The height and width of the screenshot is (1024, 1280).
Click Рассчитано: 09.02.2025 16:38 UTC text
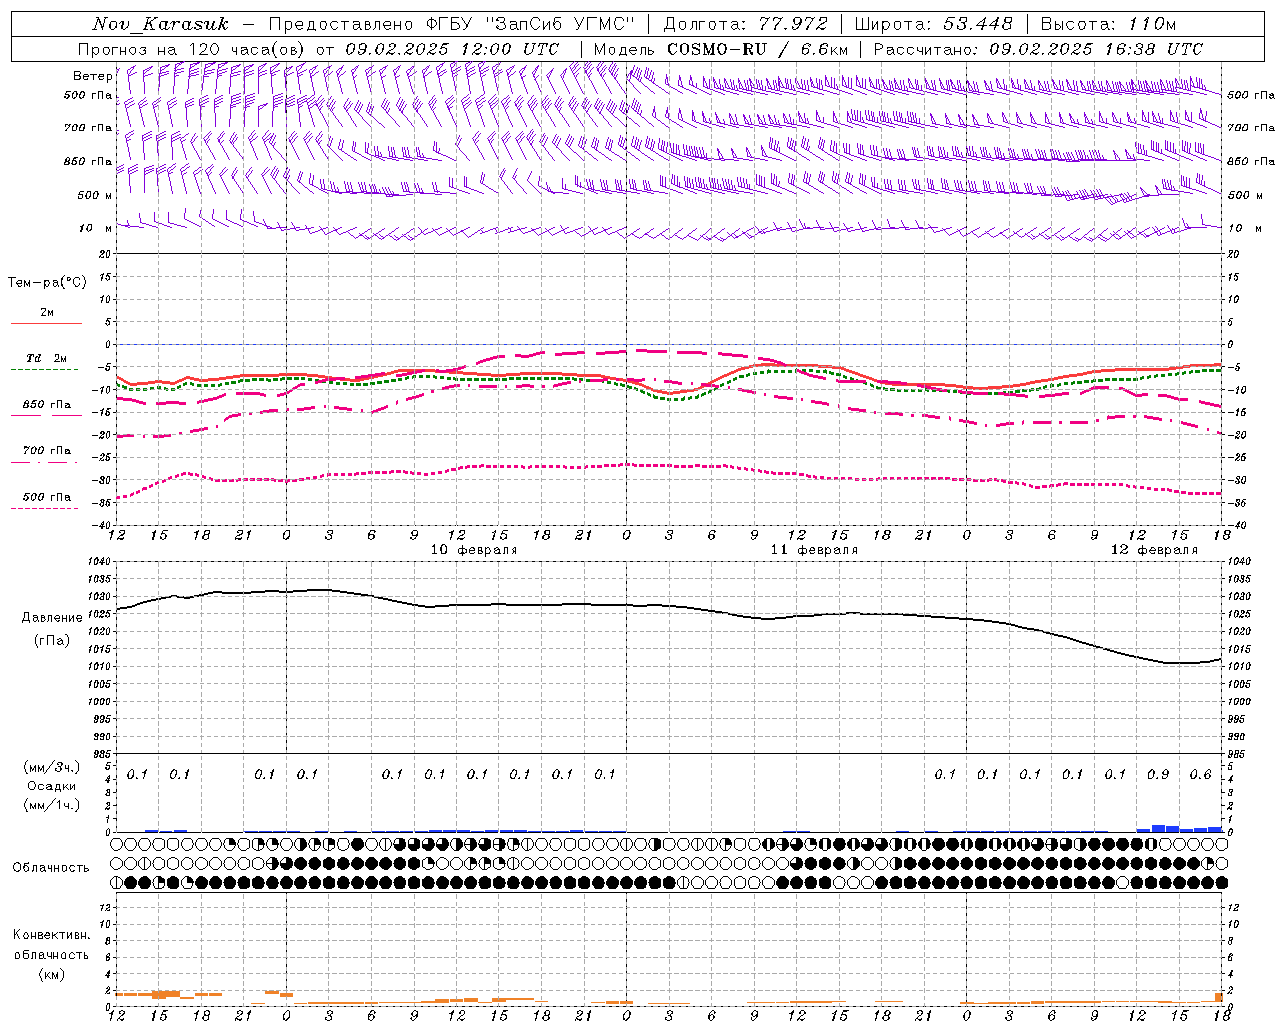(x=1038, y=49)
